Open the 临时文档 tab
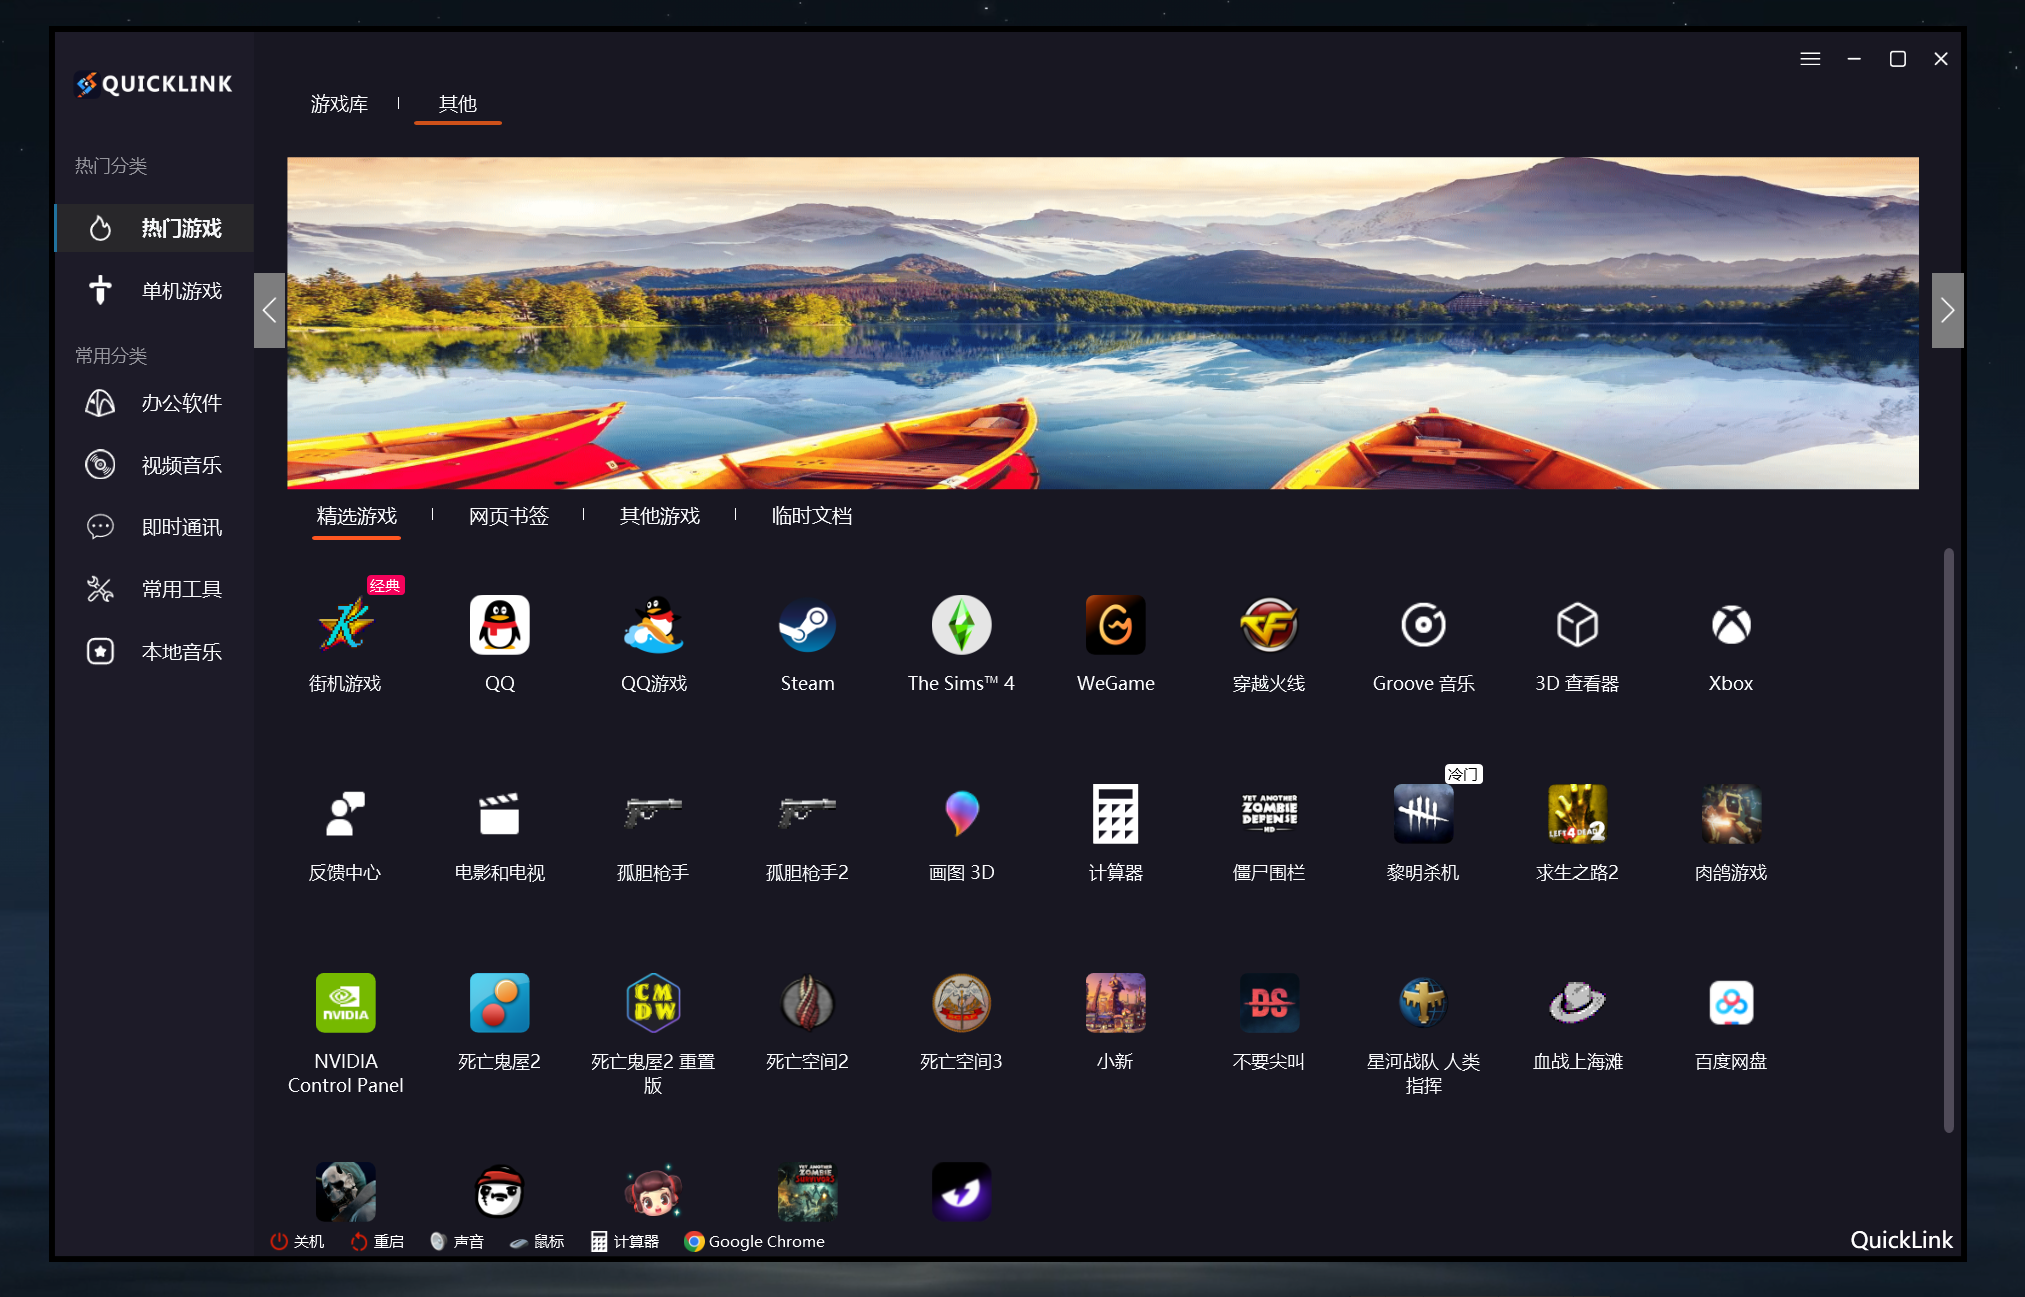 [811, 516]
